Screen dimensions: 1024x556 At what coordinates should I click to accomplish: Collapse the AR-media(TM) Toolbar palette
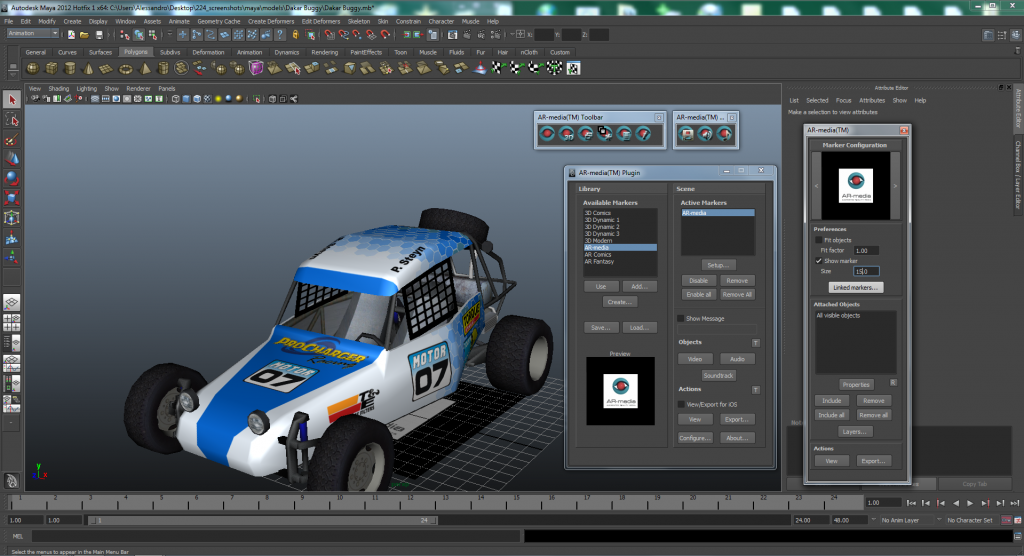(658, 118)
